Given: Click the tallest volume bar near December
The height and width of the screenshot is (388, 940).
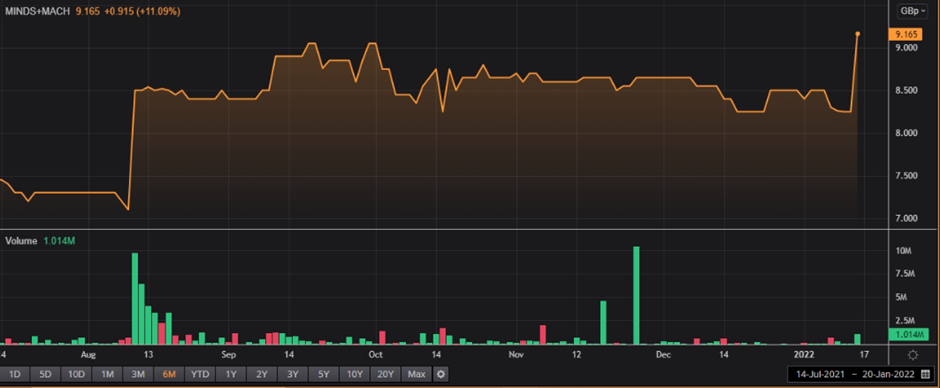Looking at the screenshot, I should (636, 296).
